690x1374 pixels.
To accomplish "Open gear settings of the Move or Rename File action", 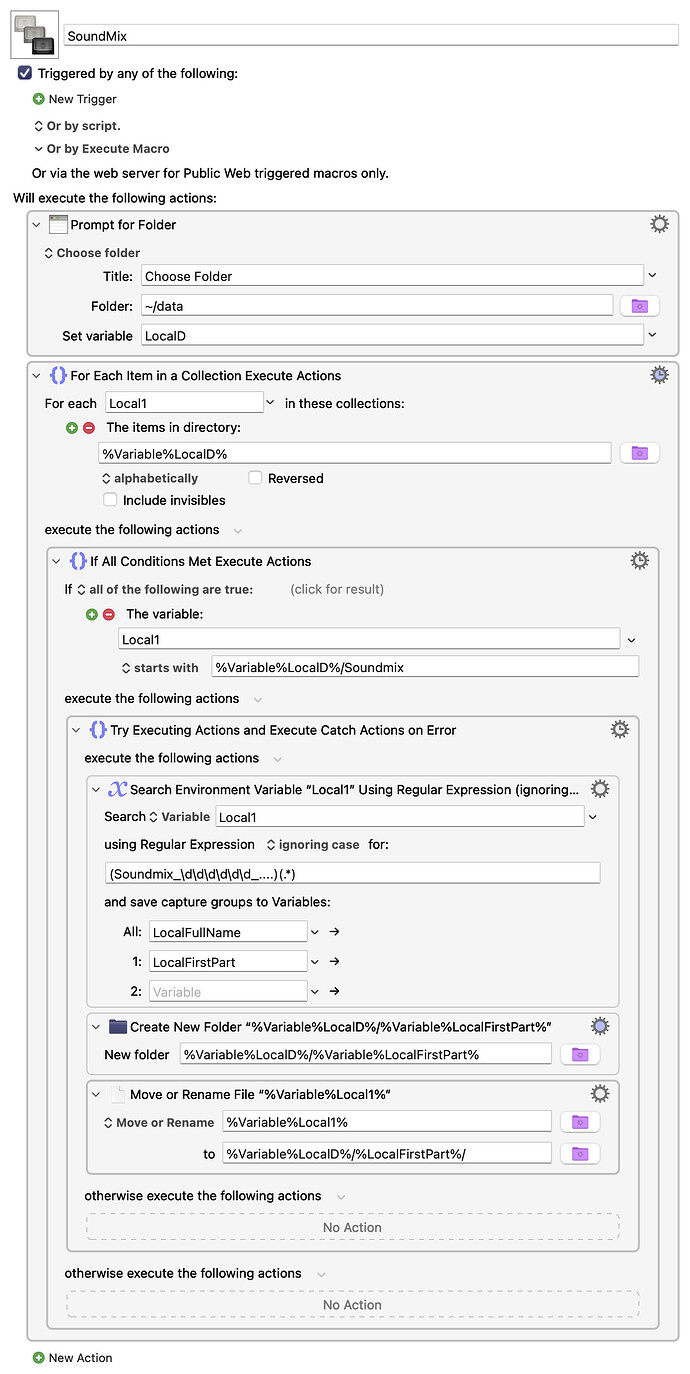I will (x=599, y=1093).
